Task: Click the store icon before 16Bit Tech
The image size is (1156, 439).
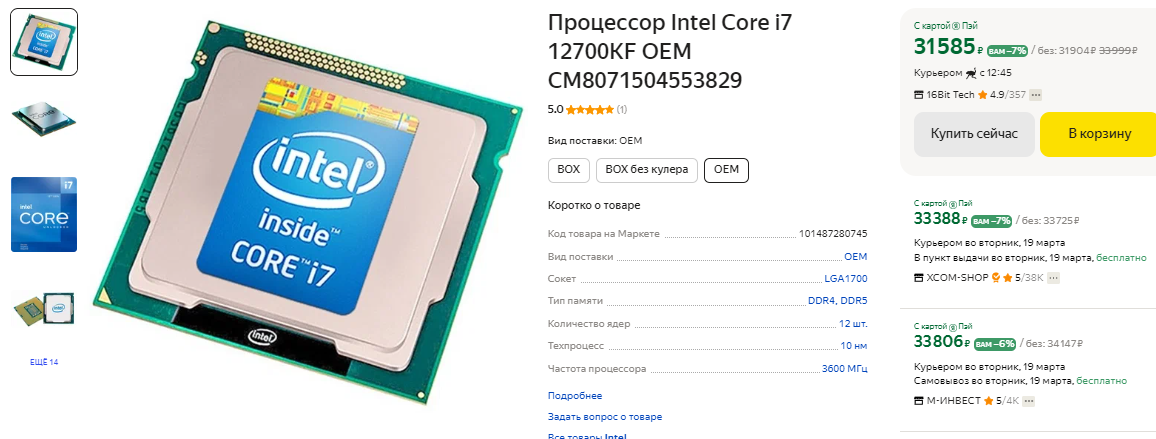Action: (x=919, y=95)
